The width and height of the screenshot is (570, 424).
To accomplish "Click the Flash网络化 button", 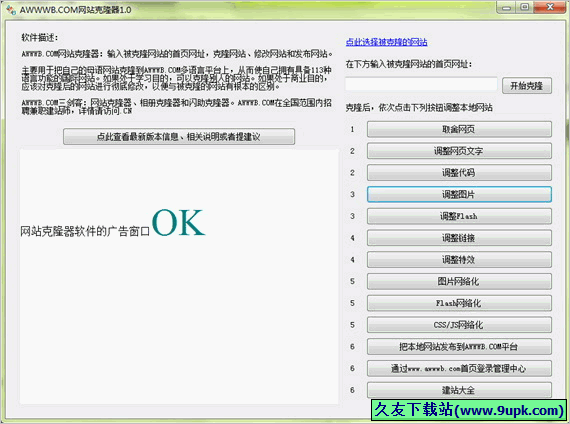I will point(459,303).
